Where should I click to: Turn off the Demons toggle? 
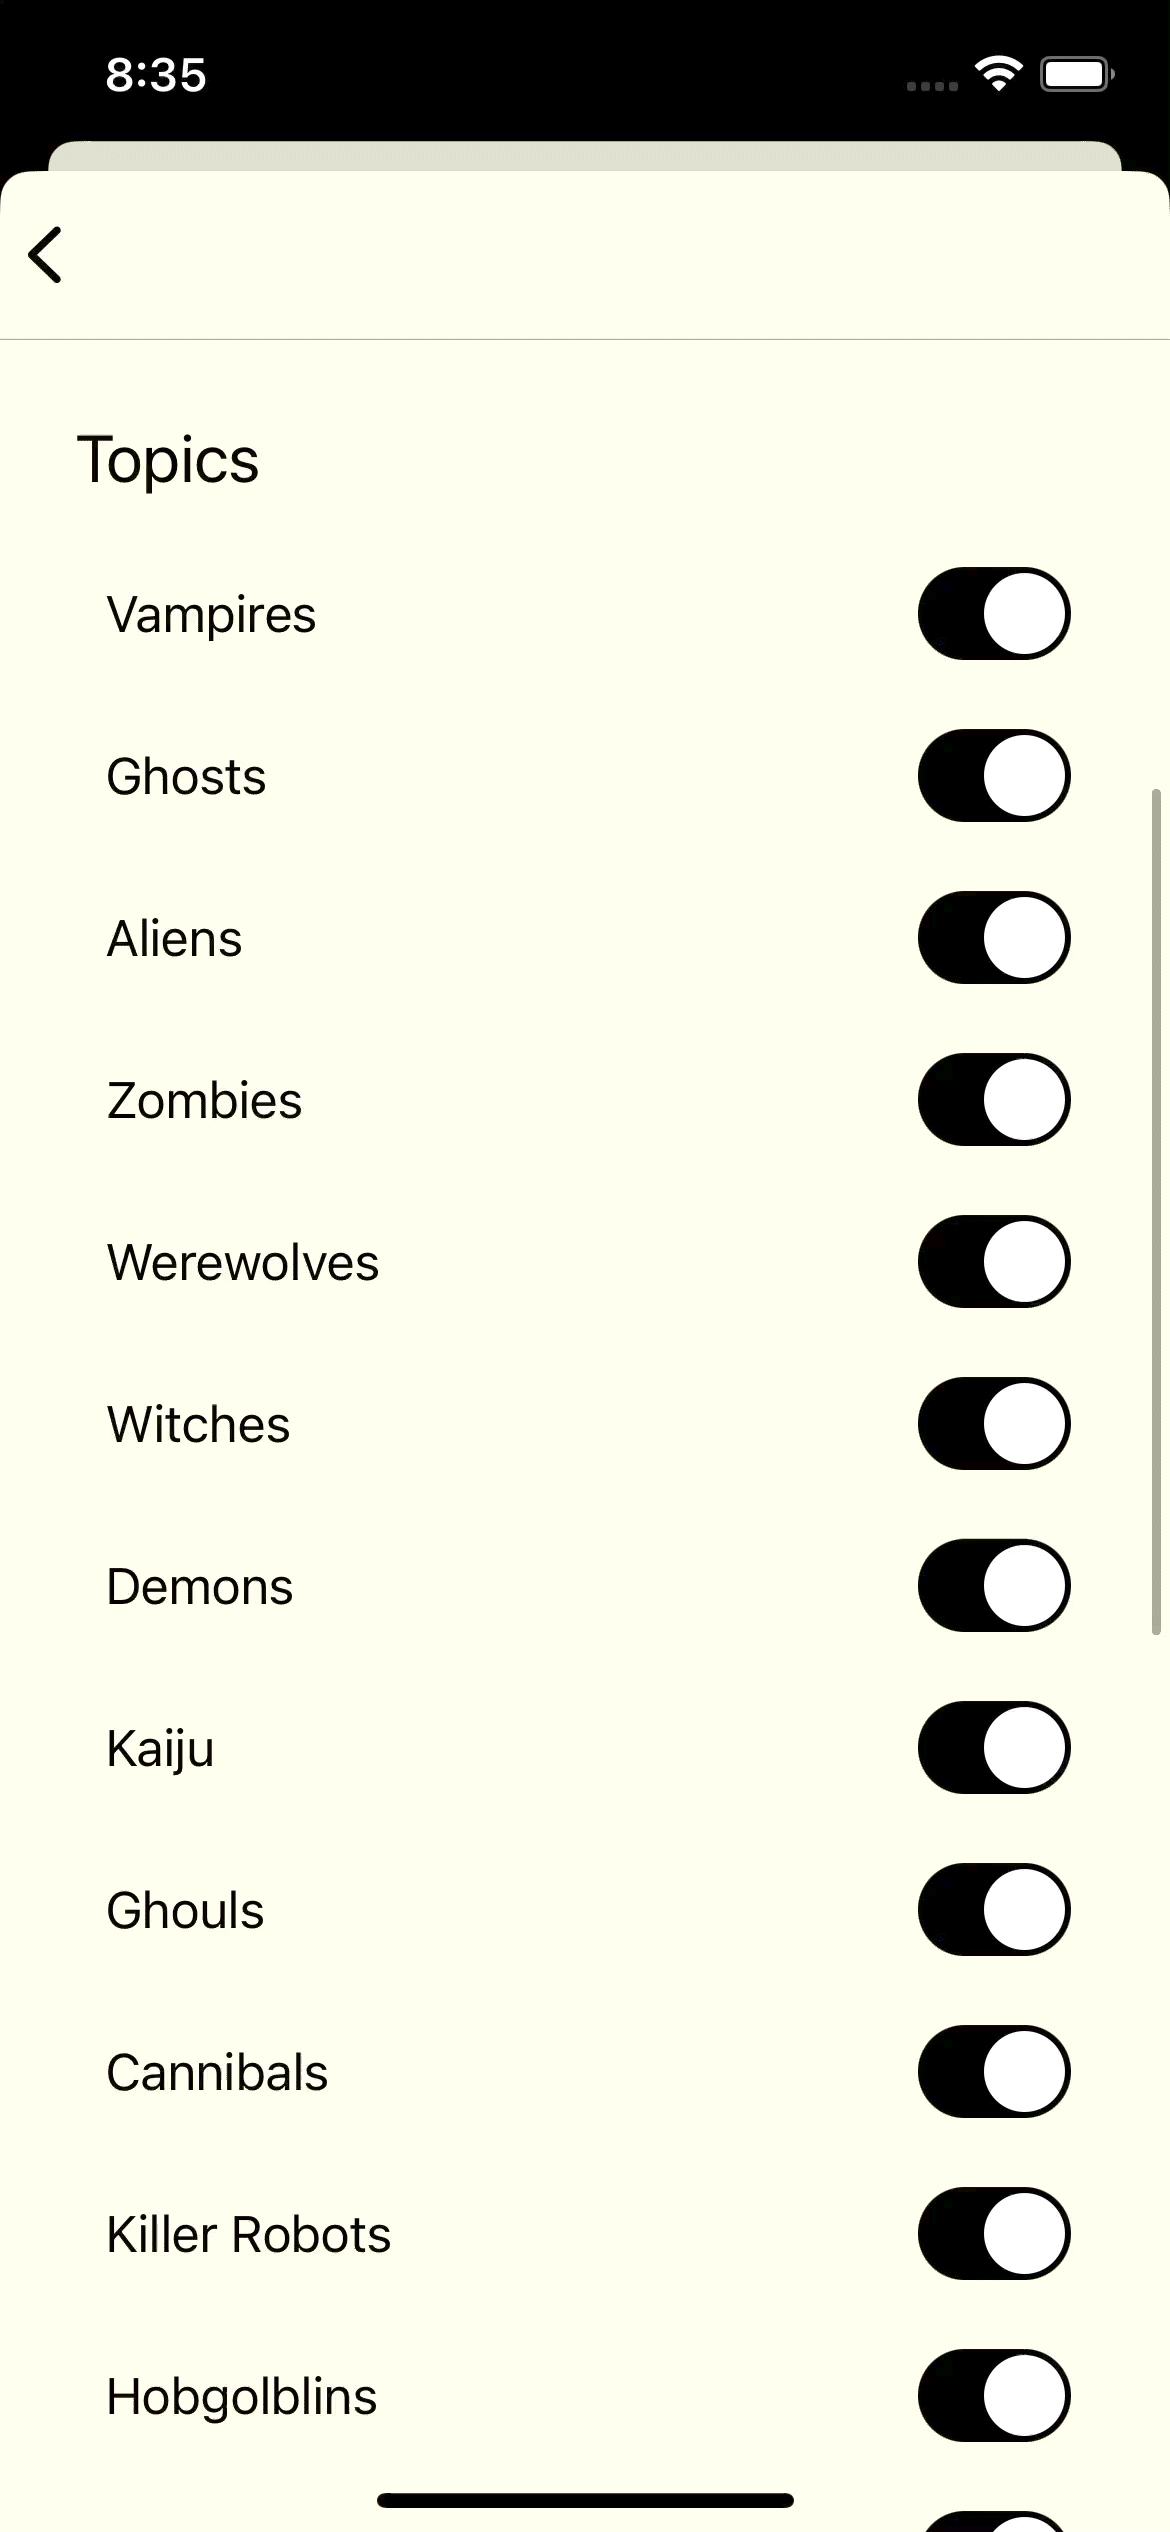pos(994,1586)
